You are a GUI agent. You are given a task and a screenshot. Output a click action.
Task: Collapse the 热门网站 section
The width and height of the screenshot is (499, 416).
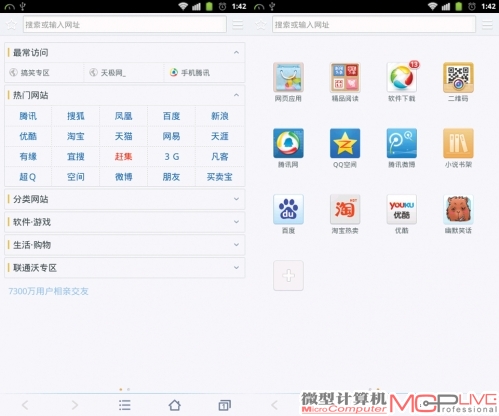tap(236, 95)
